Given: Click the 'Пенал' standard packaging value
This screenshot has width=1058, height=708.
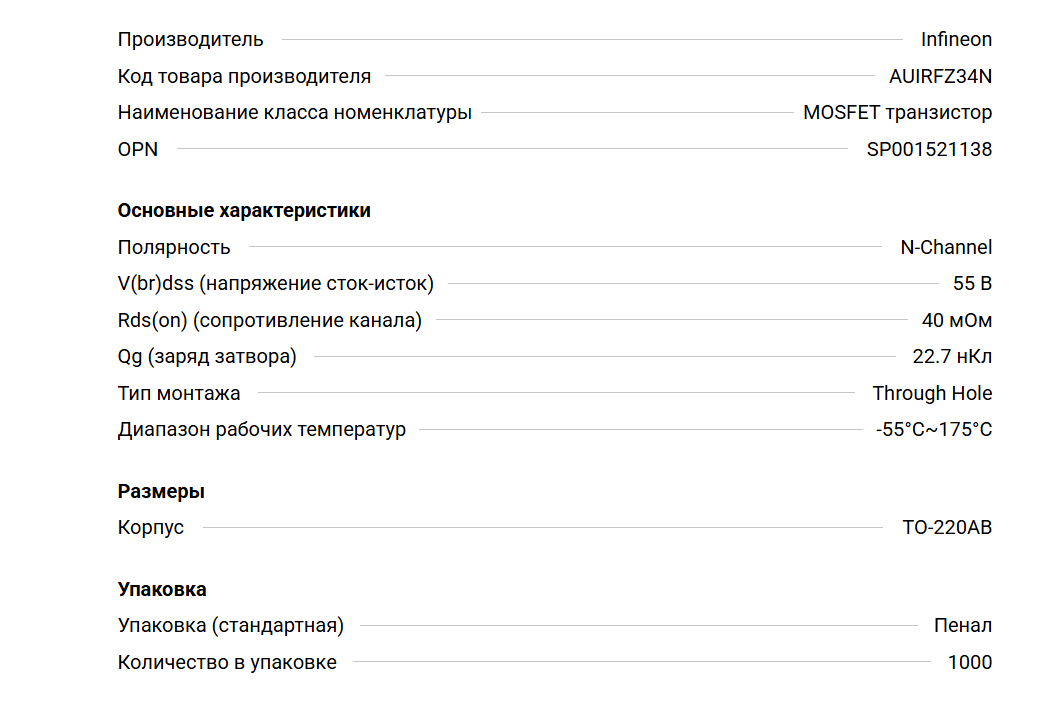Looking at the screenshot, I should 963,626.
